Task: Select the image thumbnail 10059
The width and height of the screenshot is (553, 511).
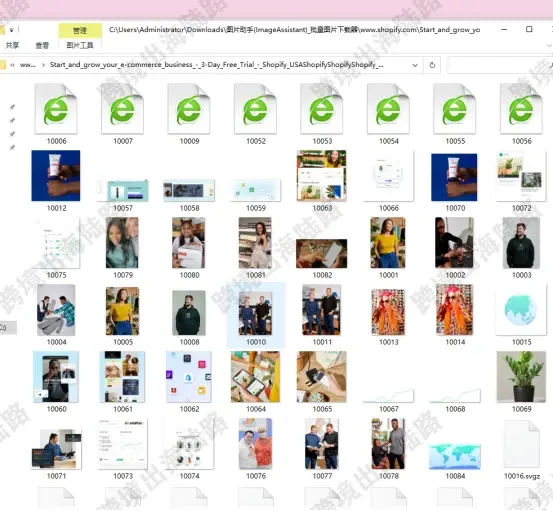Action: click(255, 190)
